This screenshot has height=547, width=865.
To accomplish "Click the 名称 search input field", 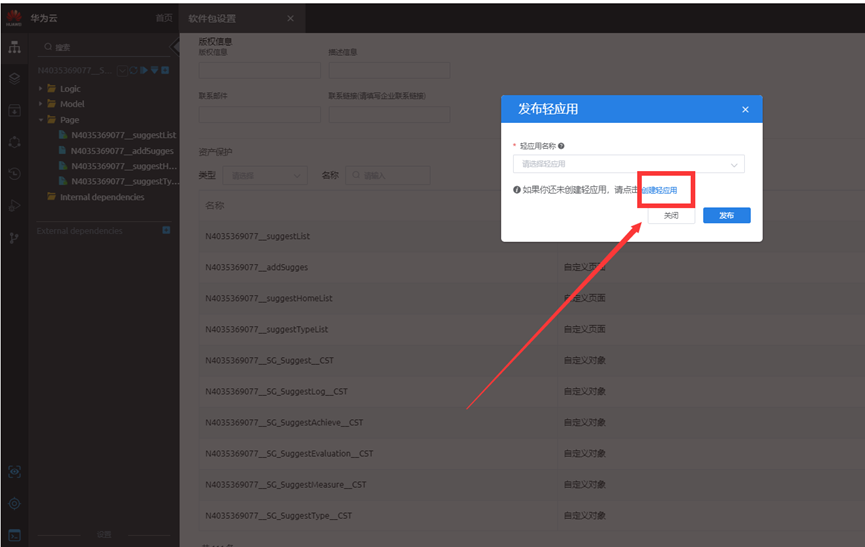I will pyautogui.click(x=388, y=175).
